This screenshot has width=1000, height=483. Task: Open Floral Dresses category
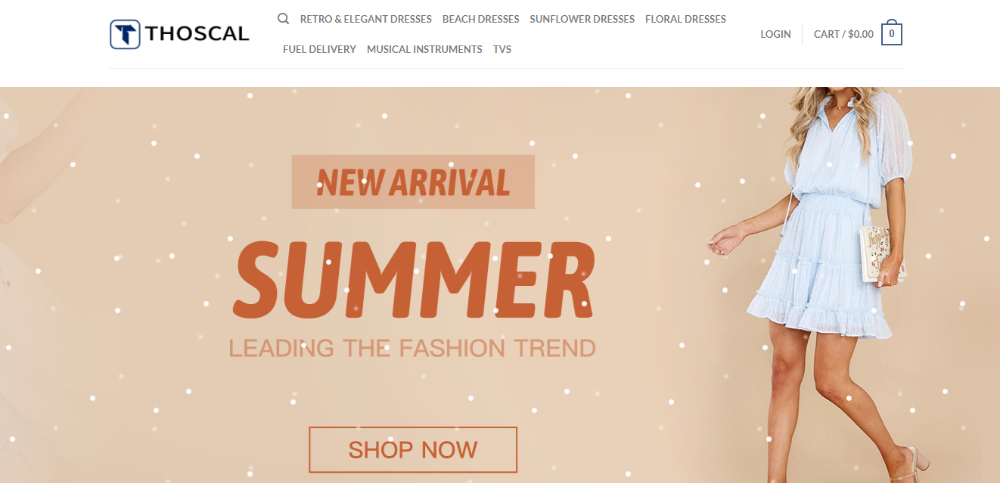685,19
